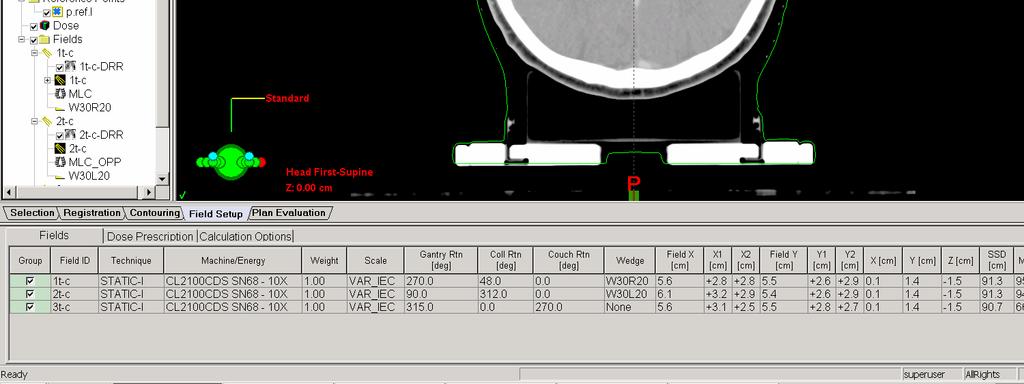
Task: Uncheck the Group checkbox for field 1t-c
Action: (x=29, y=281)
